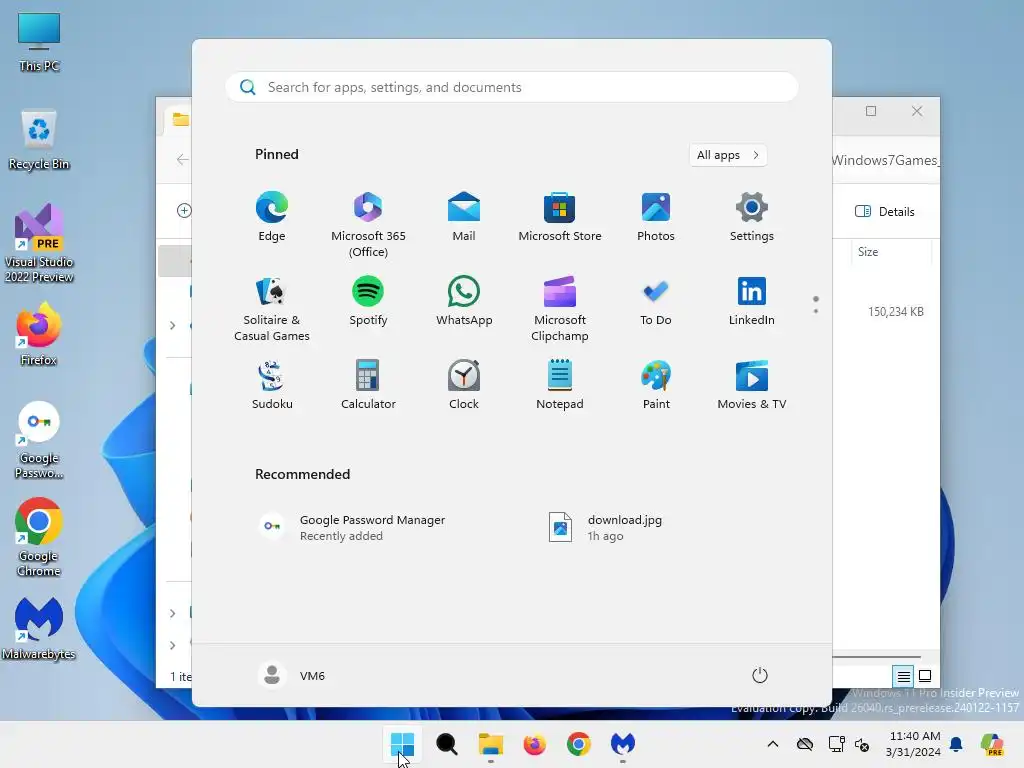1024x768 pixels.
Task: Toggle Details pane in File Explorer
Action: [885, 212]
